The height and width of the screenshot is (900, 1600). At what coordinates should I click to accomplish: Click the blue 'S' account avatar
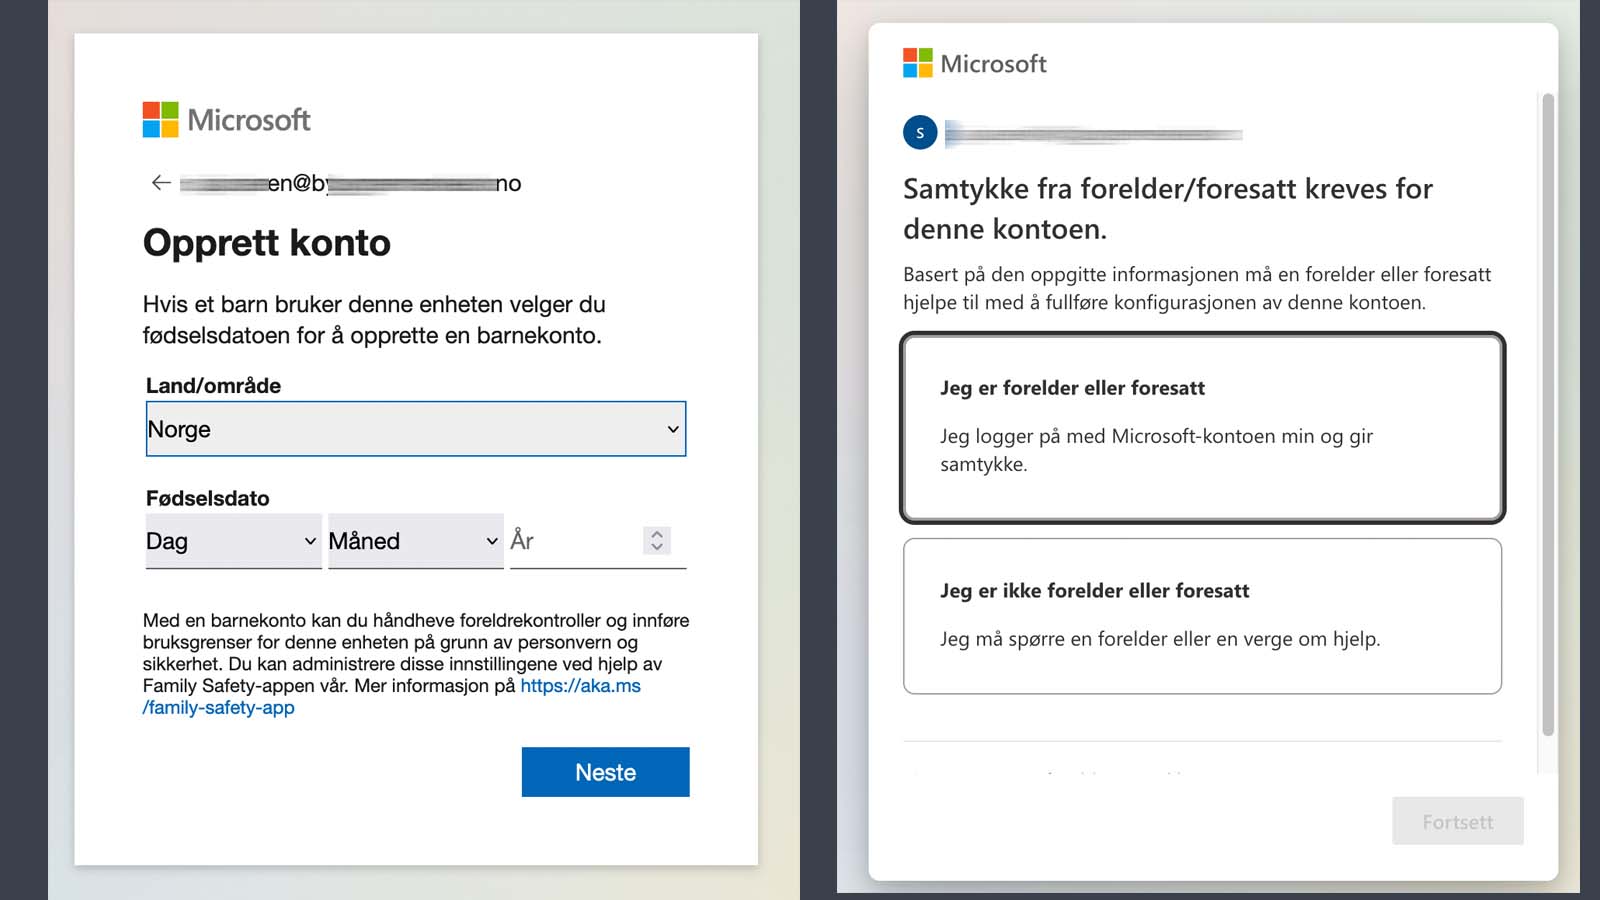pos(920,133)
